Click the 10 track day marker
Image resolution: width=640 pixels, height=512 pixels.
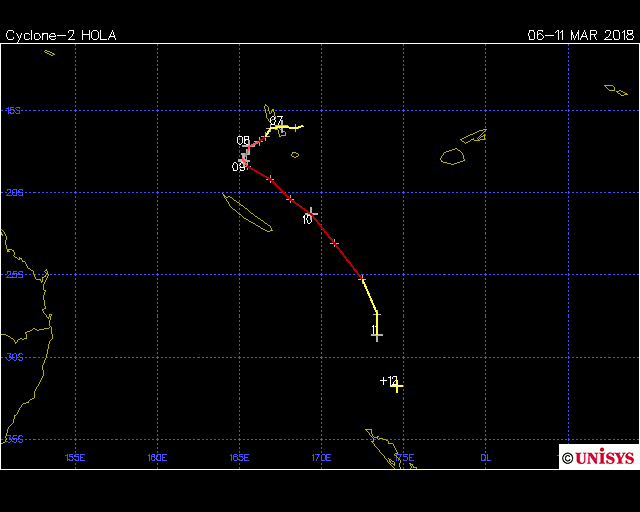(308, 218)
